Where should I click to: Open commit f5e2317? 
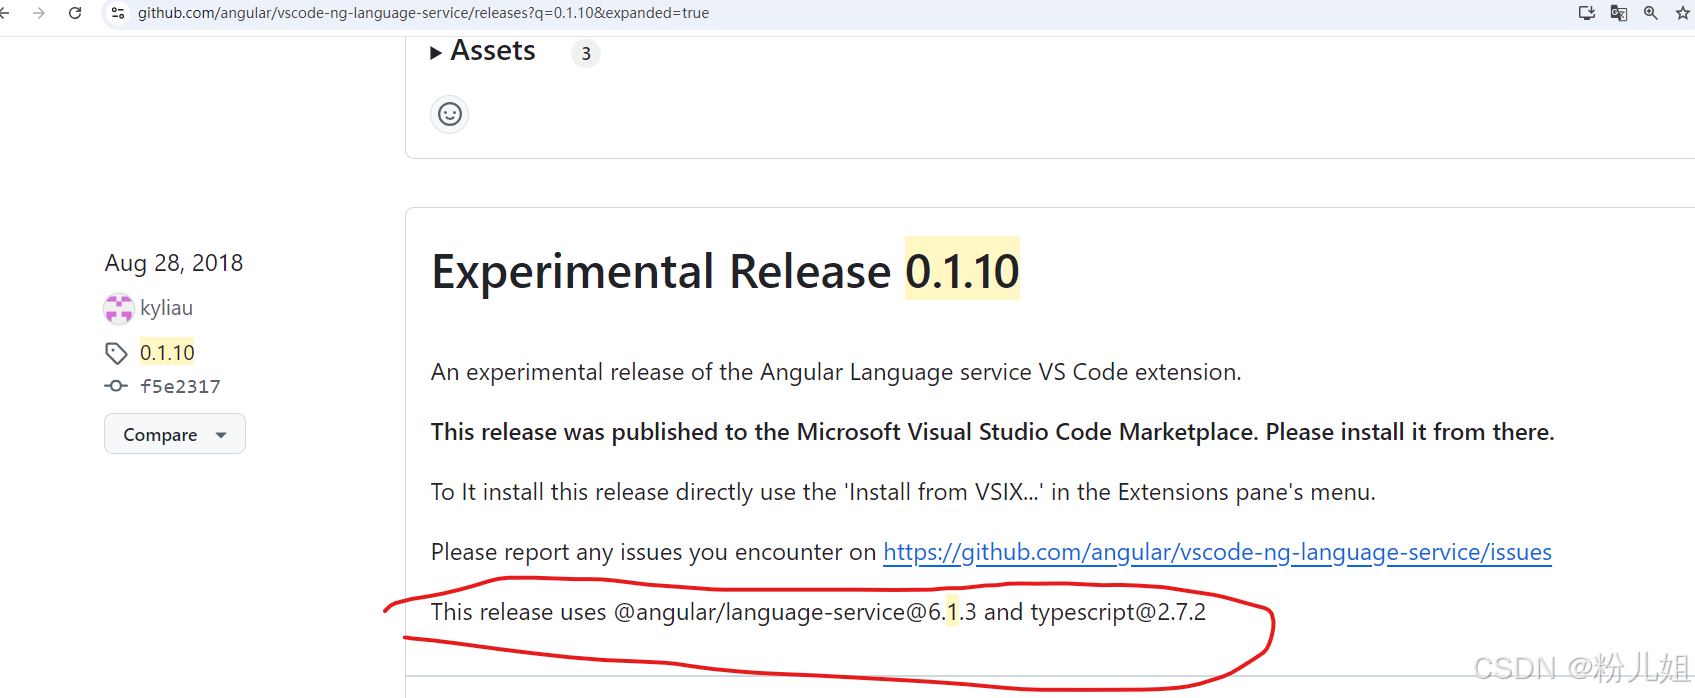tap(180, 386)
